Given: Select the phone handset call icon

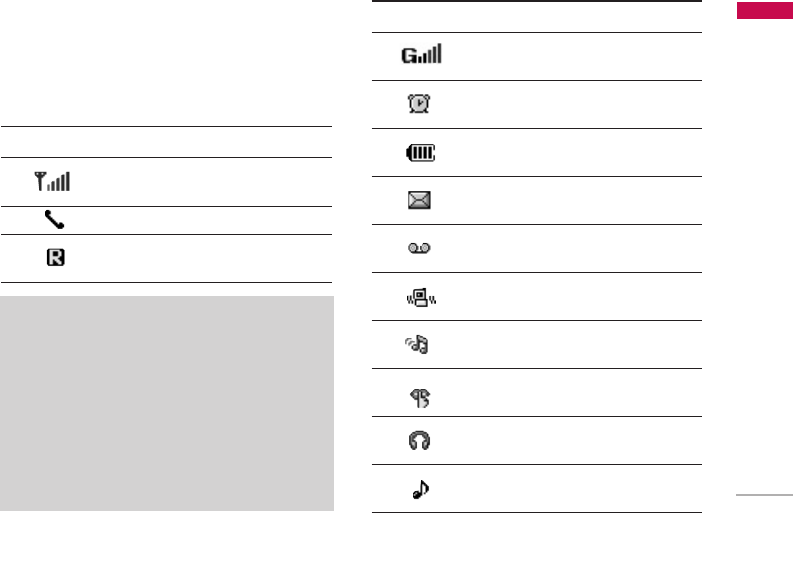Looking at the screenshot, I should [x=54, y=220].
